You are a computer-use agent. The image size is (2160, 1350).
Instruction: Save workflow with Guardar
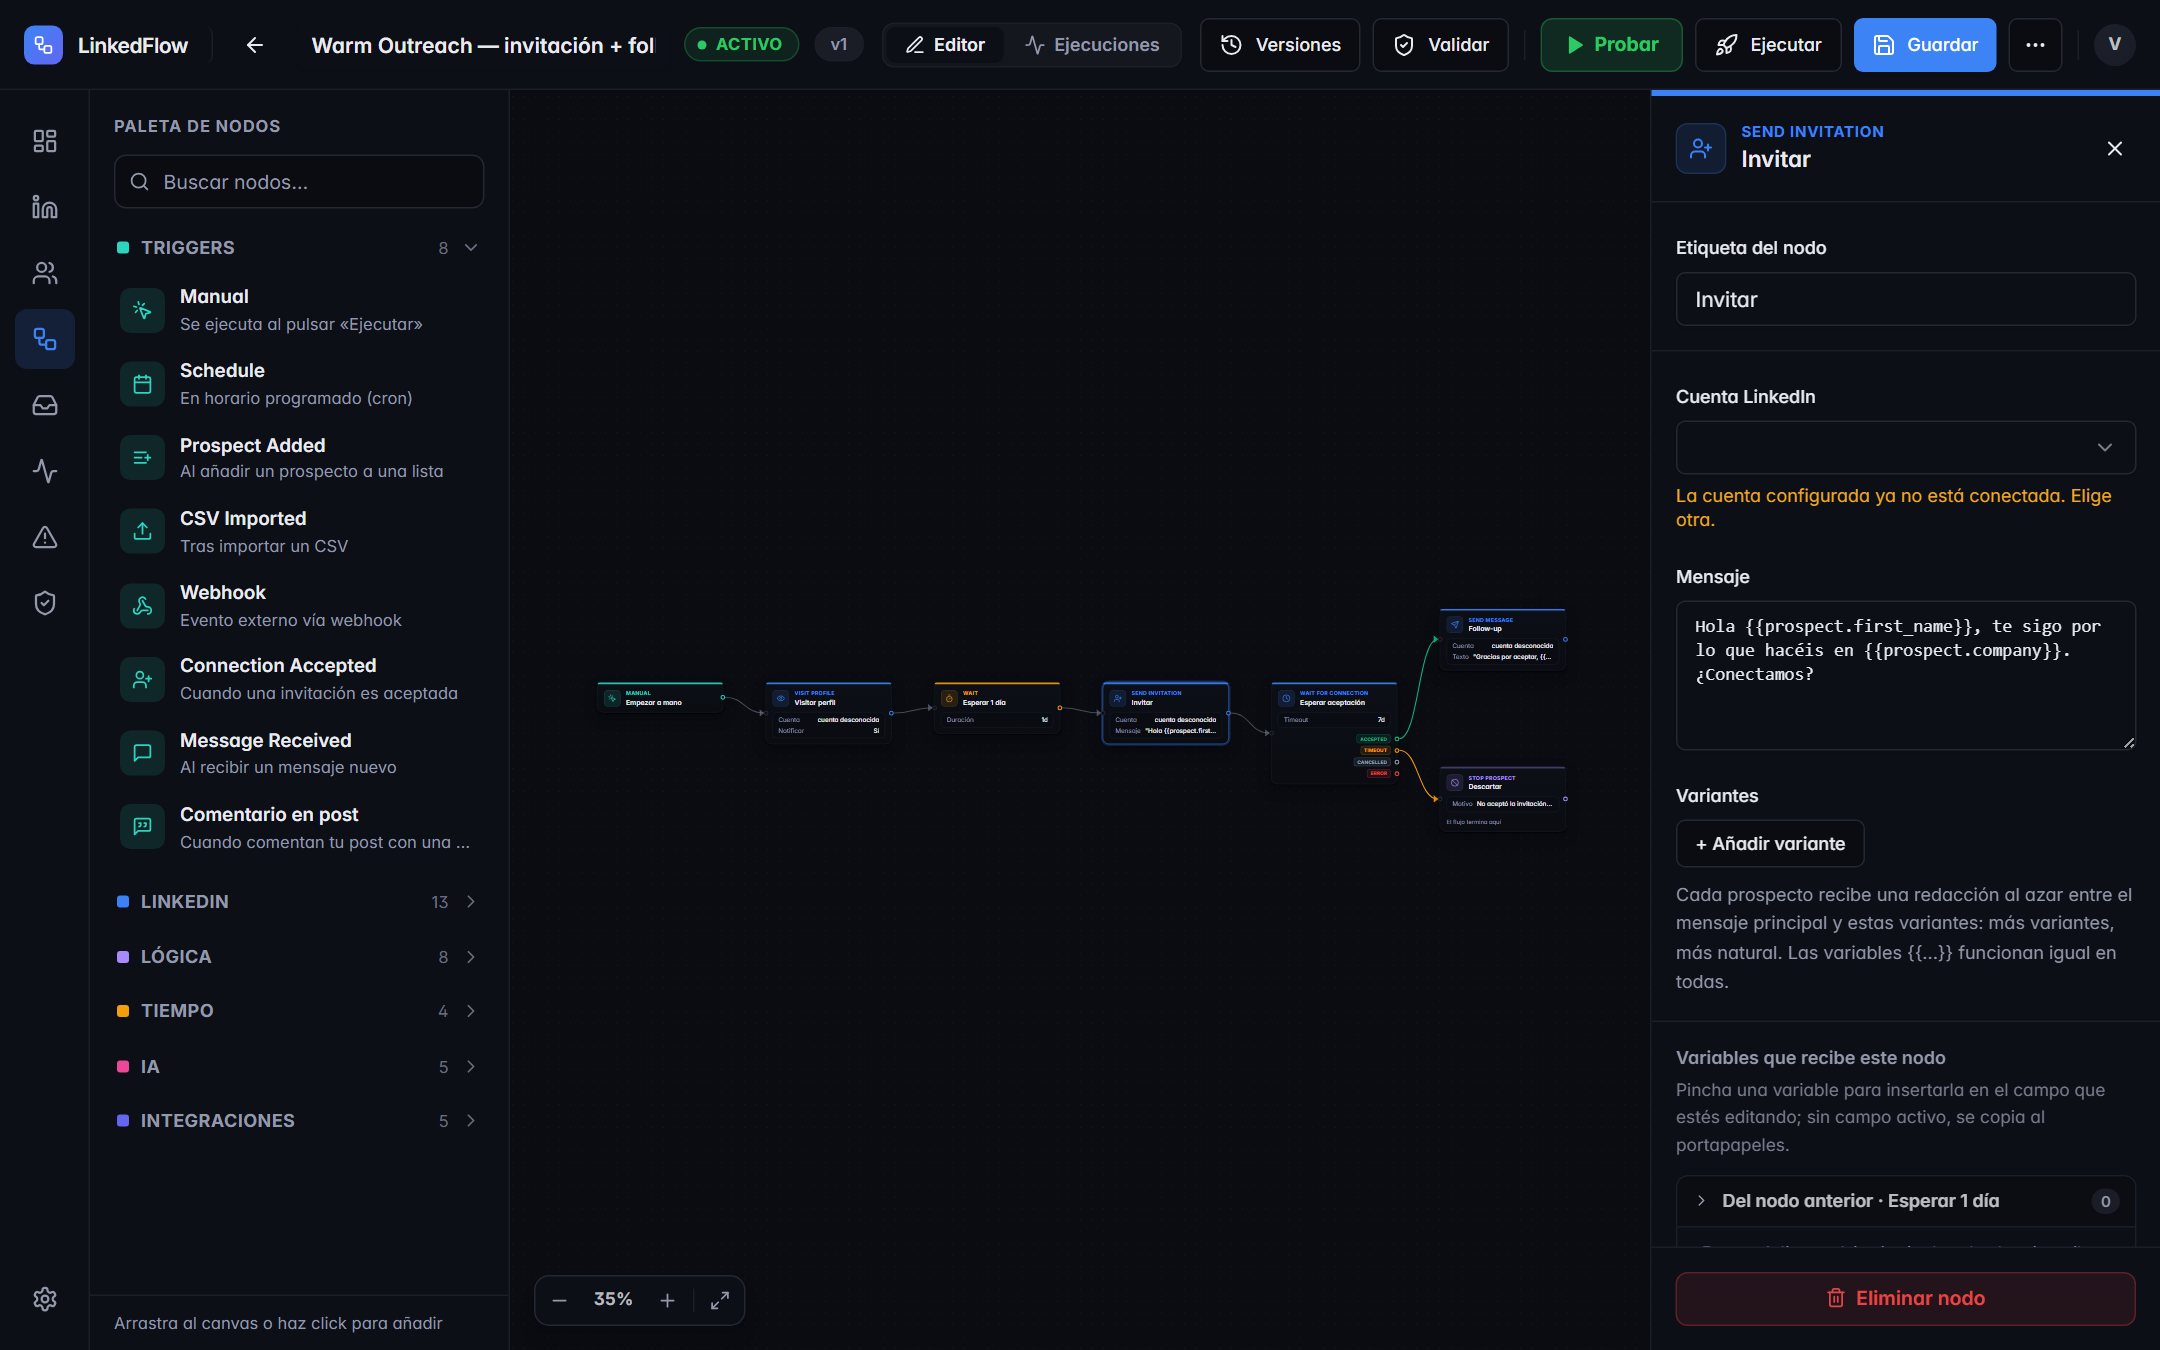(1925, 45)
